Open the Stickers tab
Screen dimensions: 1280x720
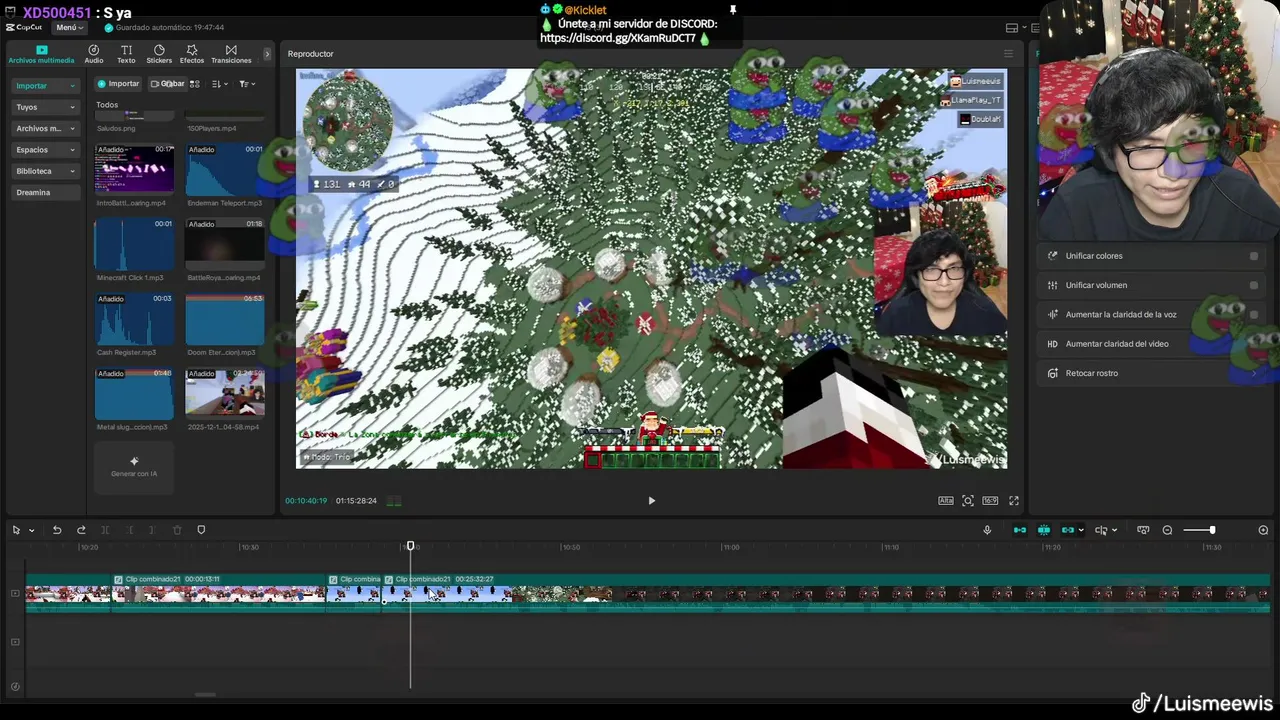point(159,54)
